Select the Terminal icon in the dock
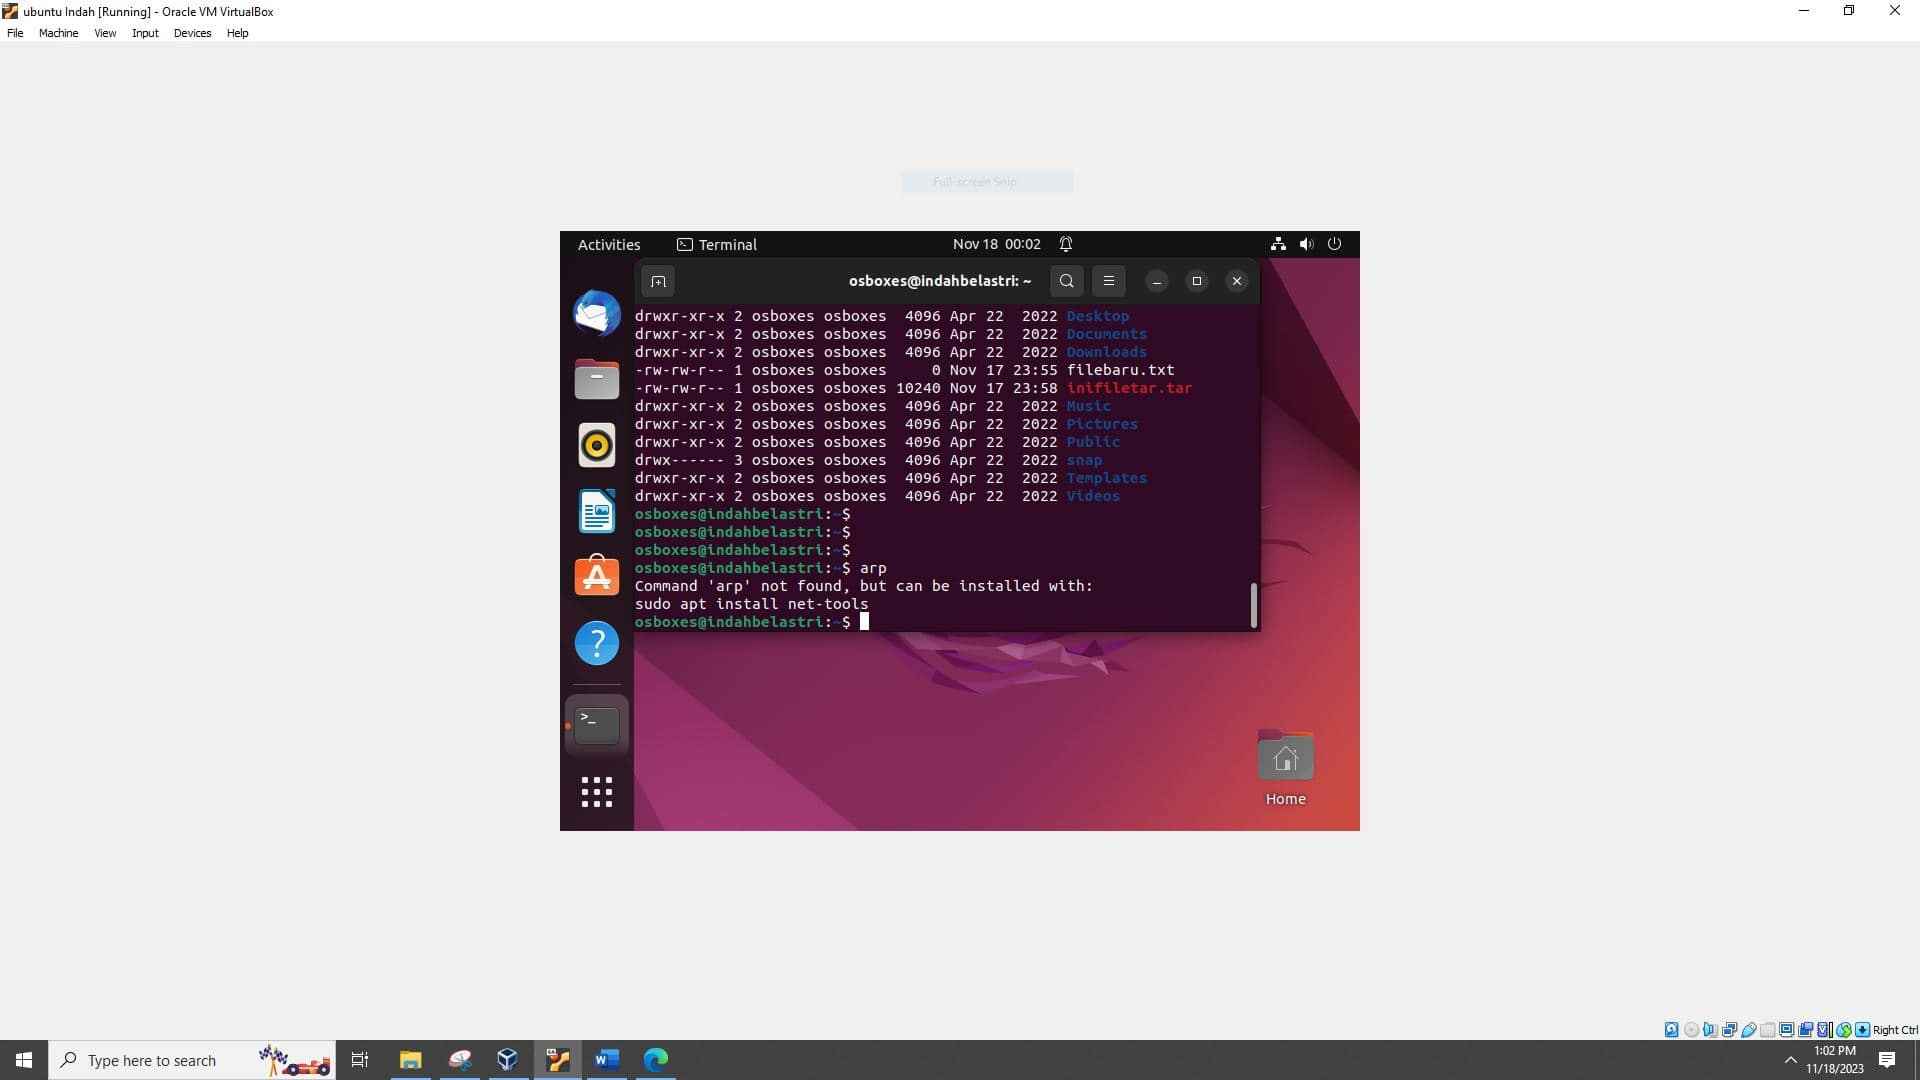Image resolution: width=1920 pixels, height=1080 pixels. [x=597, y=724]
